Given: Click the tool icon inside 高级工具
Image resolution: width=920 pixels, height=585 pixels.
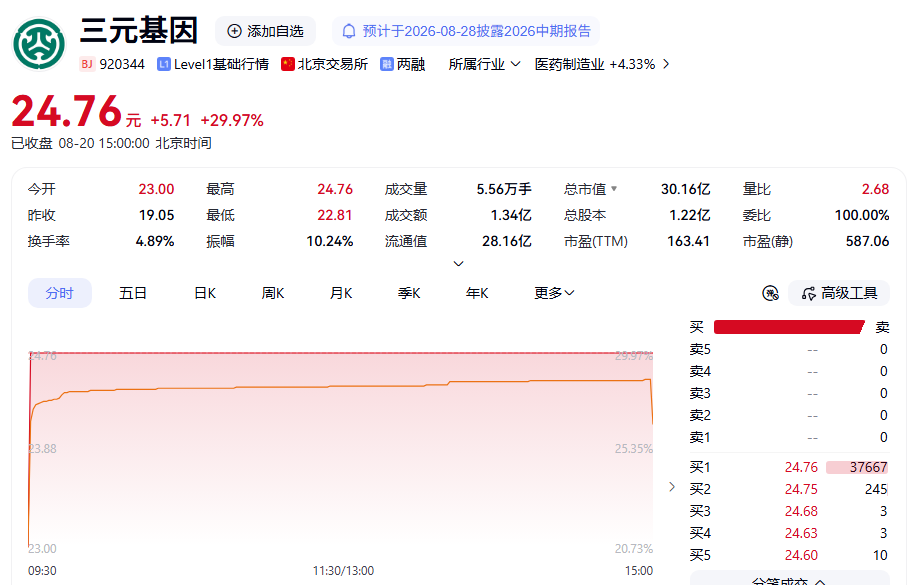Looking at the screenshot, I should tap(809, 293).
